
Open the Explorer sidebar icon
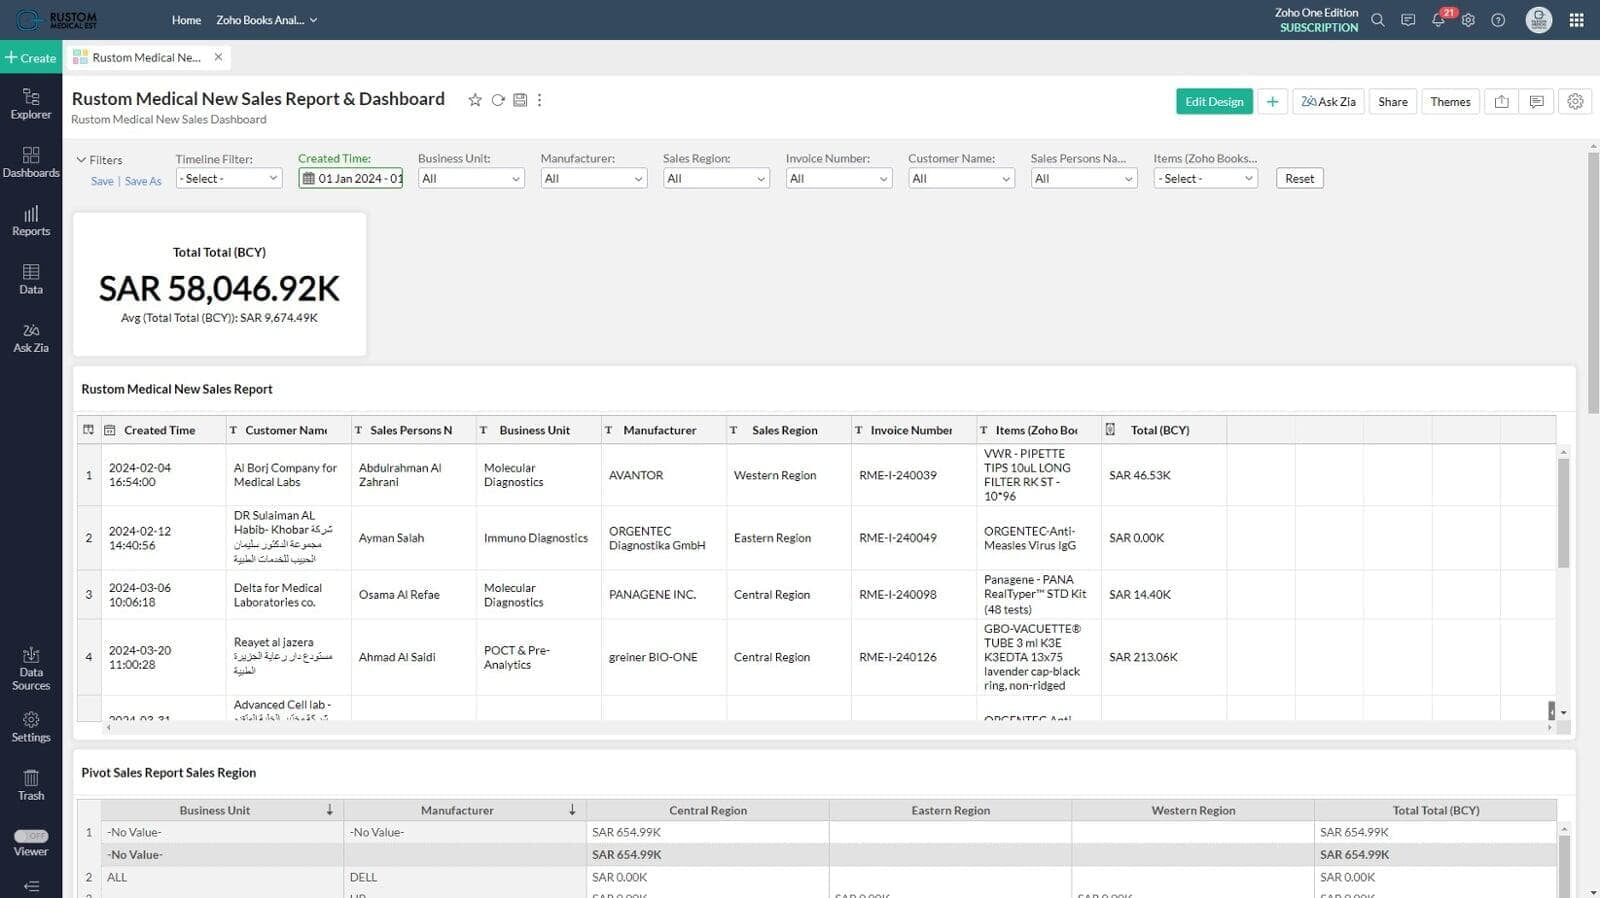pos(31,104)
